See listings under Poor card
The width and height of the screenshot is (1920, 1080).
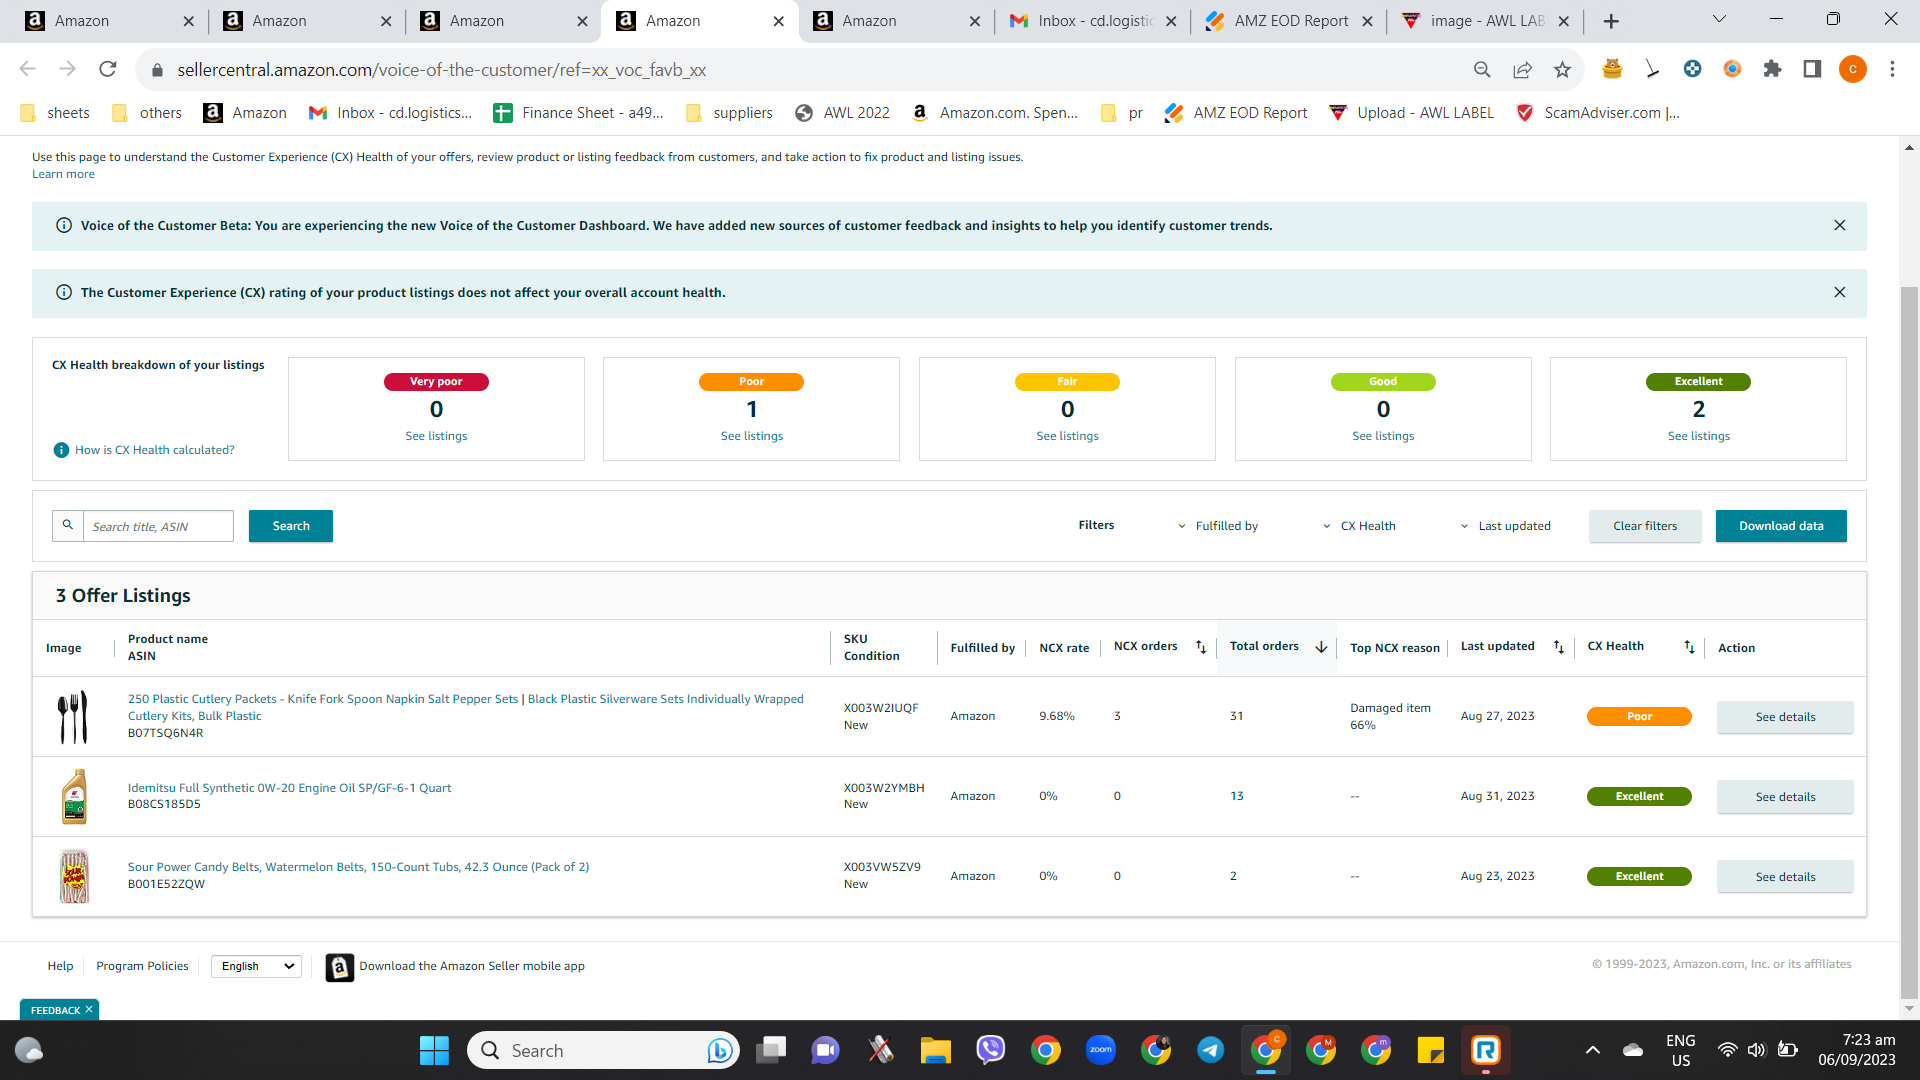coord(752,436)
